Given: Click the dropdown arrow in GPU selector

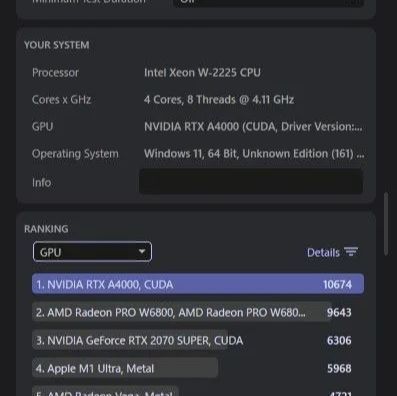Looking at the screenshot, I should [142, 251].
